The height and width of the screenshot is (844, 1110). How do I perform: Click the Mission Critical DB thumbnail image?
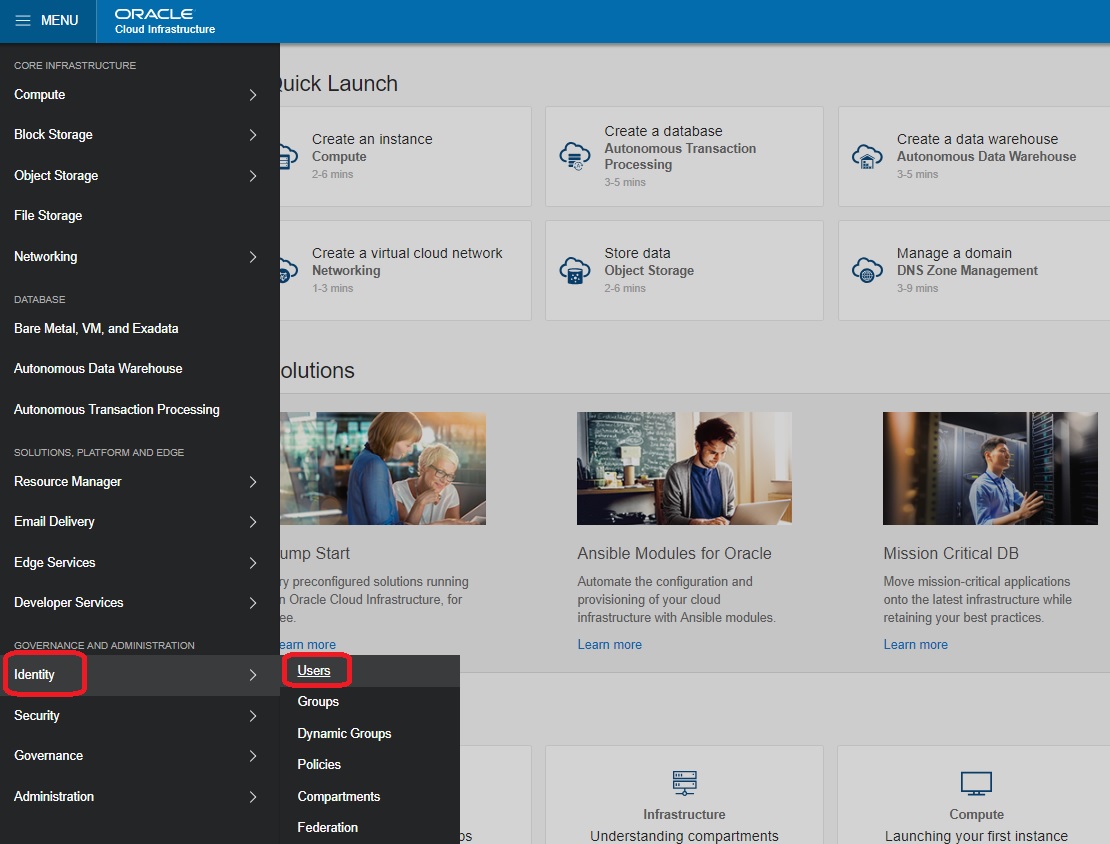click(x=989, y=468)
